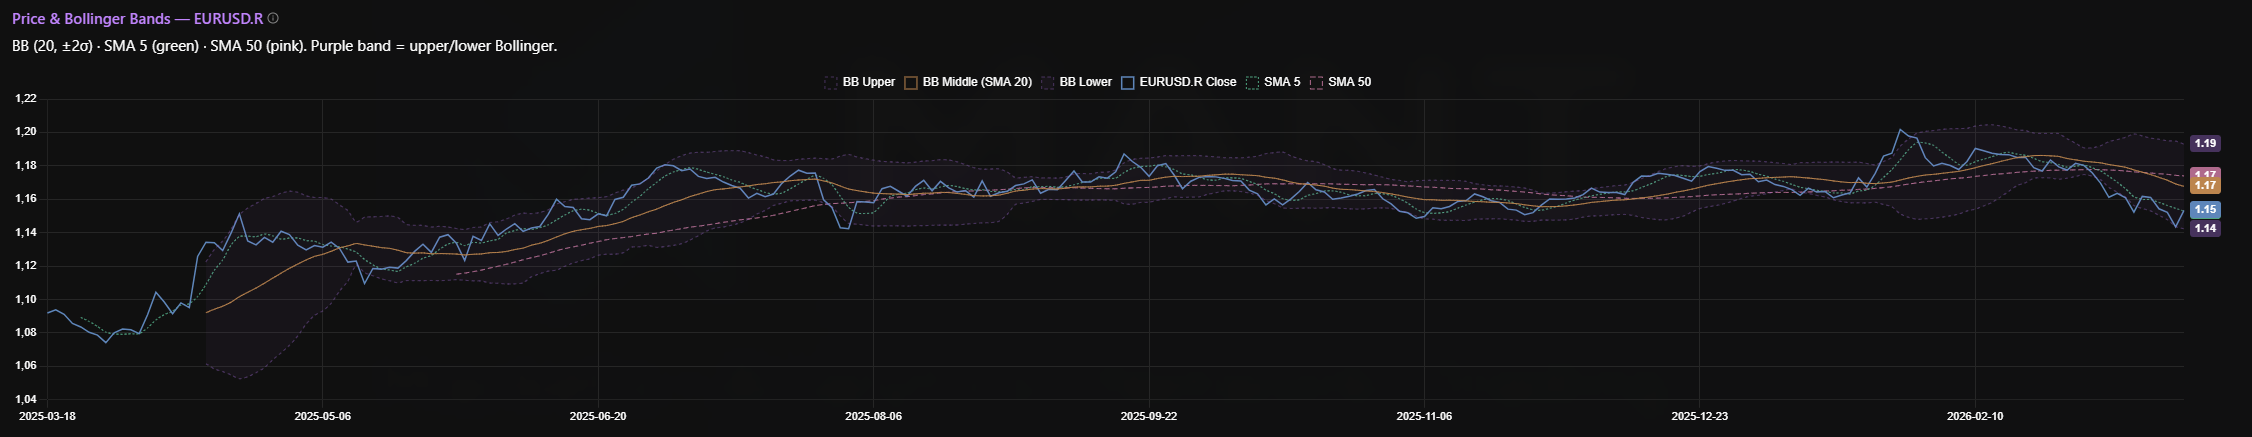
Task: Click the info icon beside the EURUSD.R title
Action: point(274,18)
